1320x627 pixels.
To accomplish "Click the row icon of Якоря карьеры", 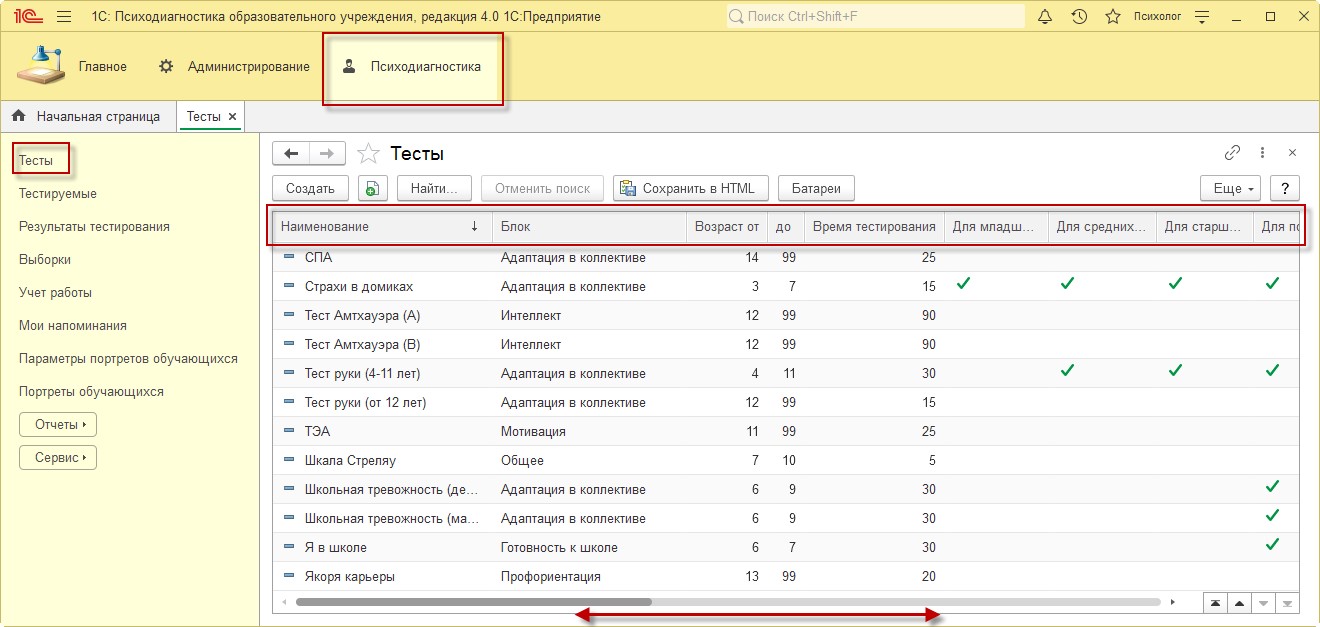I will coord(290,576).
